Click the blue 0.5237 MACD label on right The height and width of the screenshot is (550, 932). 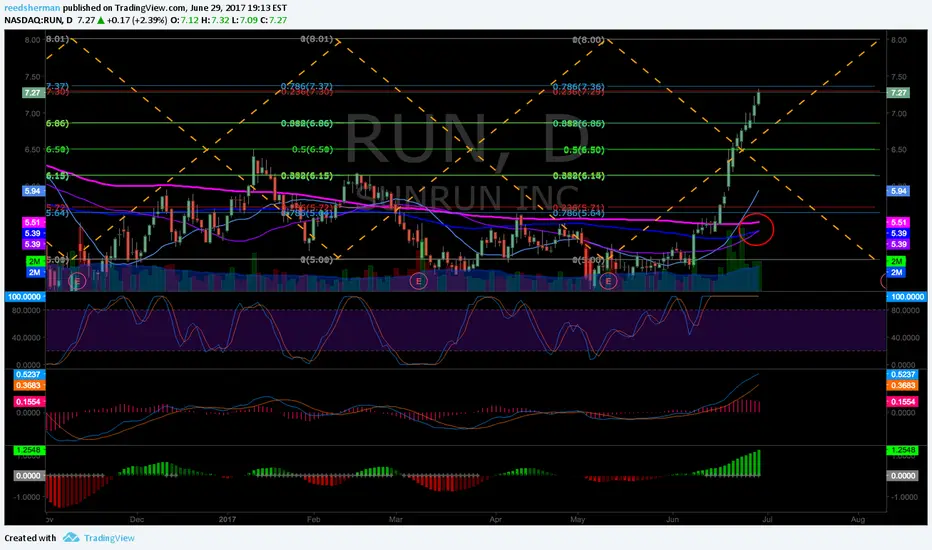point(902,374)
